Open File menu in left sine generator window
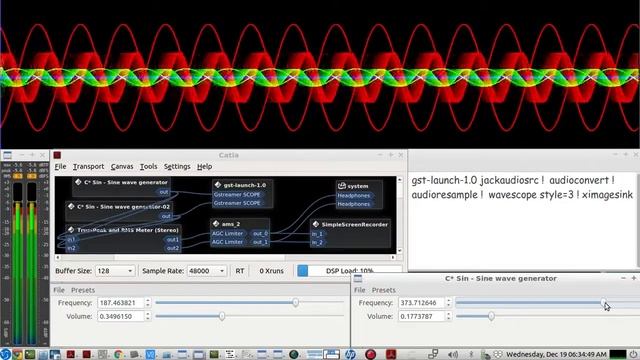Screen dimensions: 640x360 tap(59, 290)
